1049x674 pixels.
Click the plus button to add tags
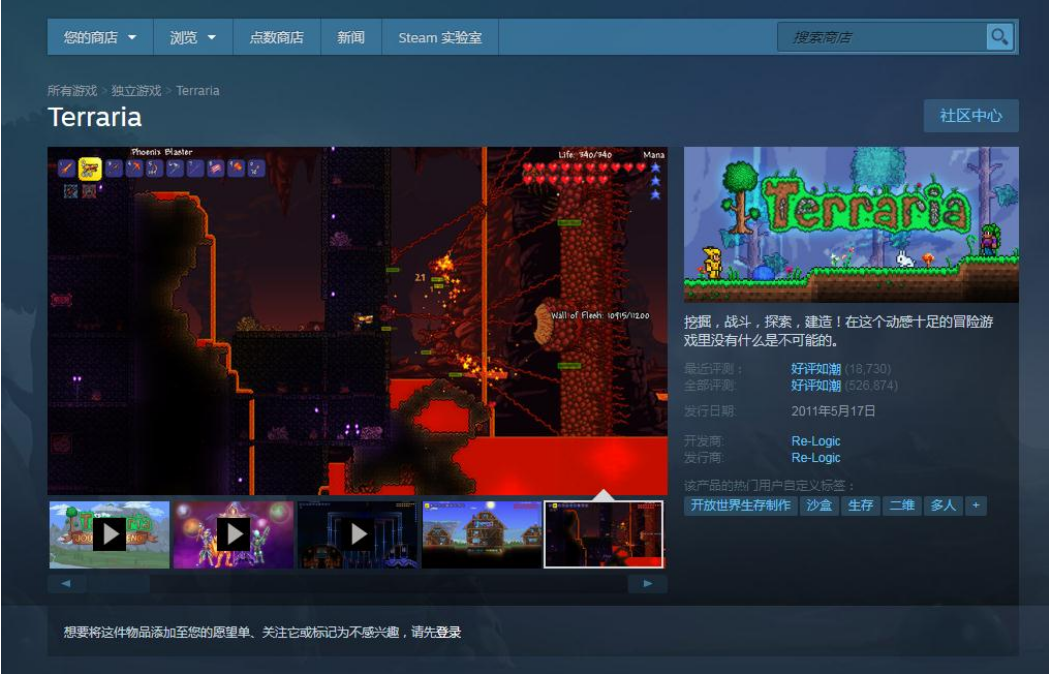click(975, 506)
